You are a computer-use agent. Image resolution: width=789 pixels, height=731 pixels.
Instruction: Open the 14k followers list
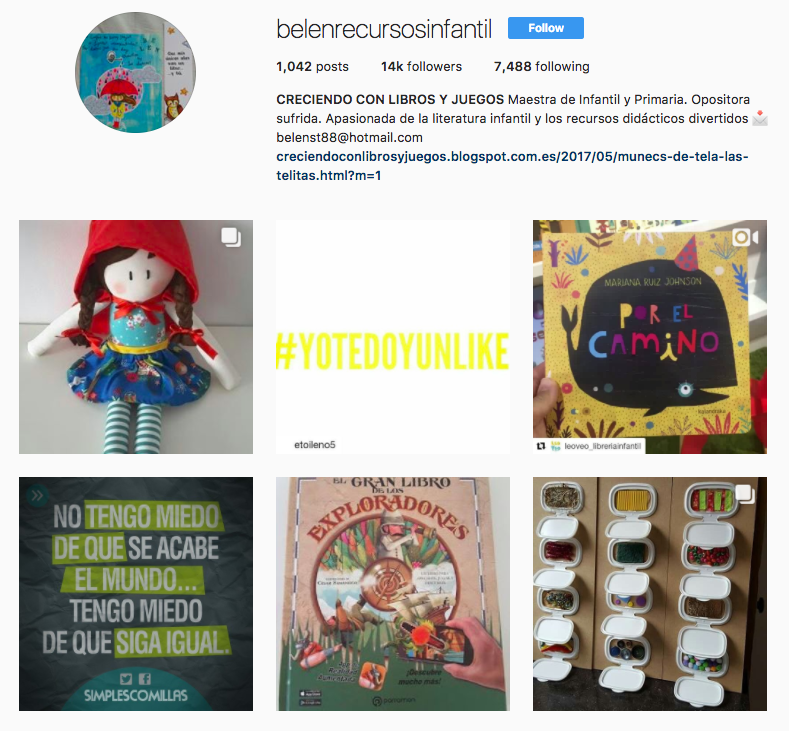pos(421,66)
